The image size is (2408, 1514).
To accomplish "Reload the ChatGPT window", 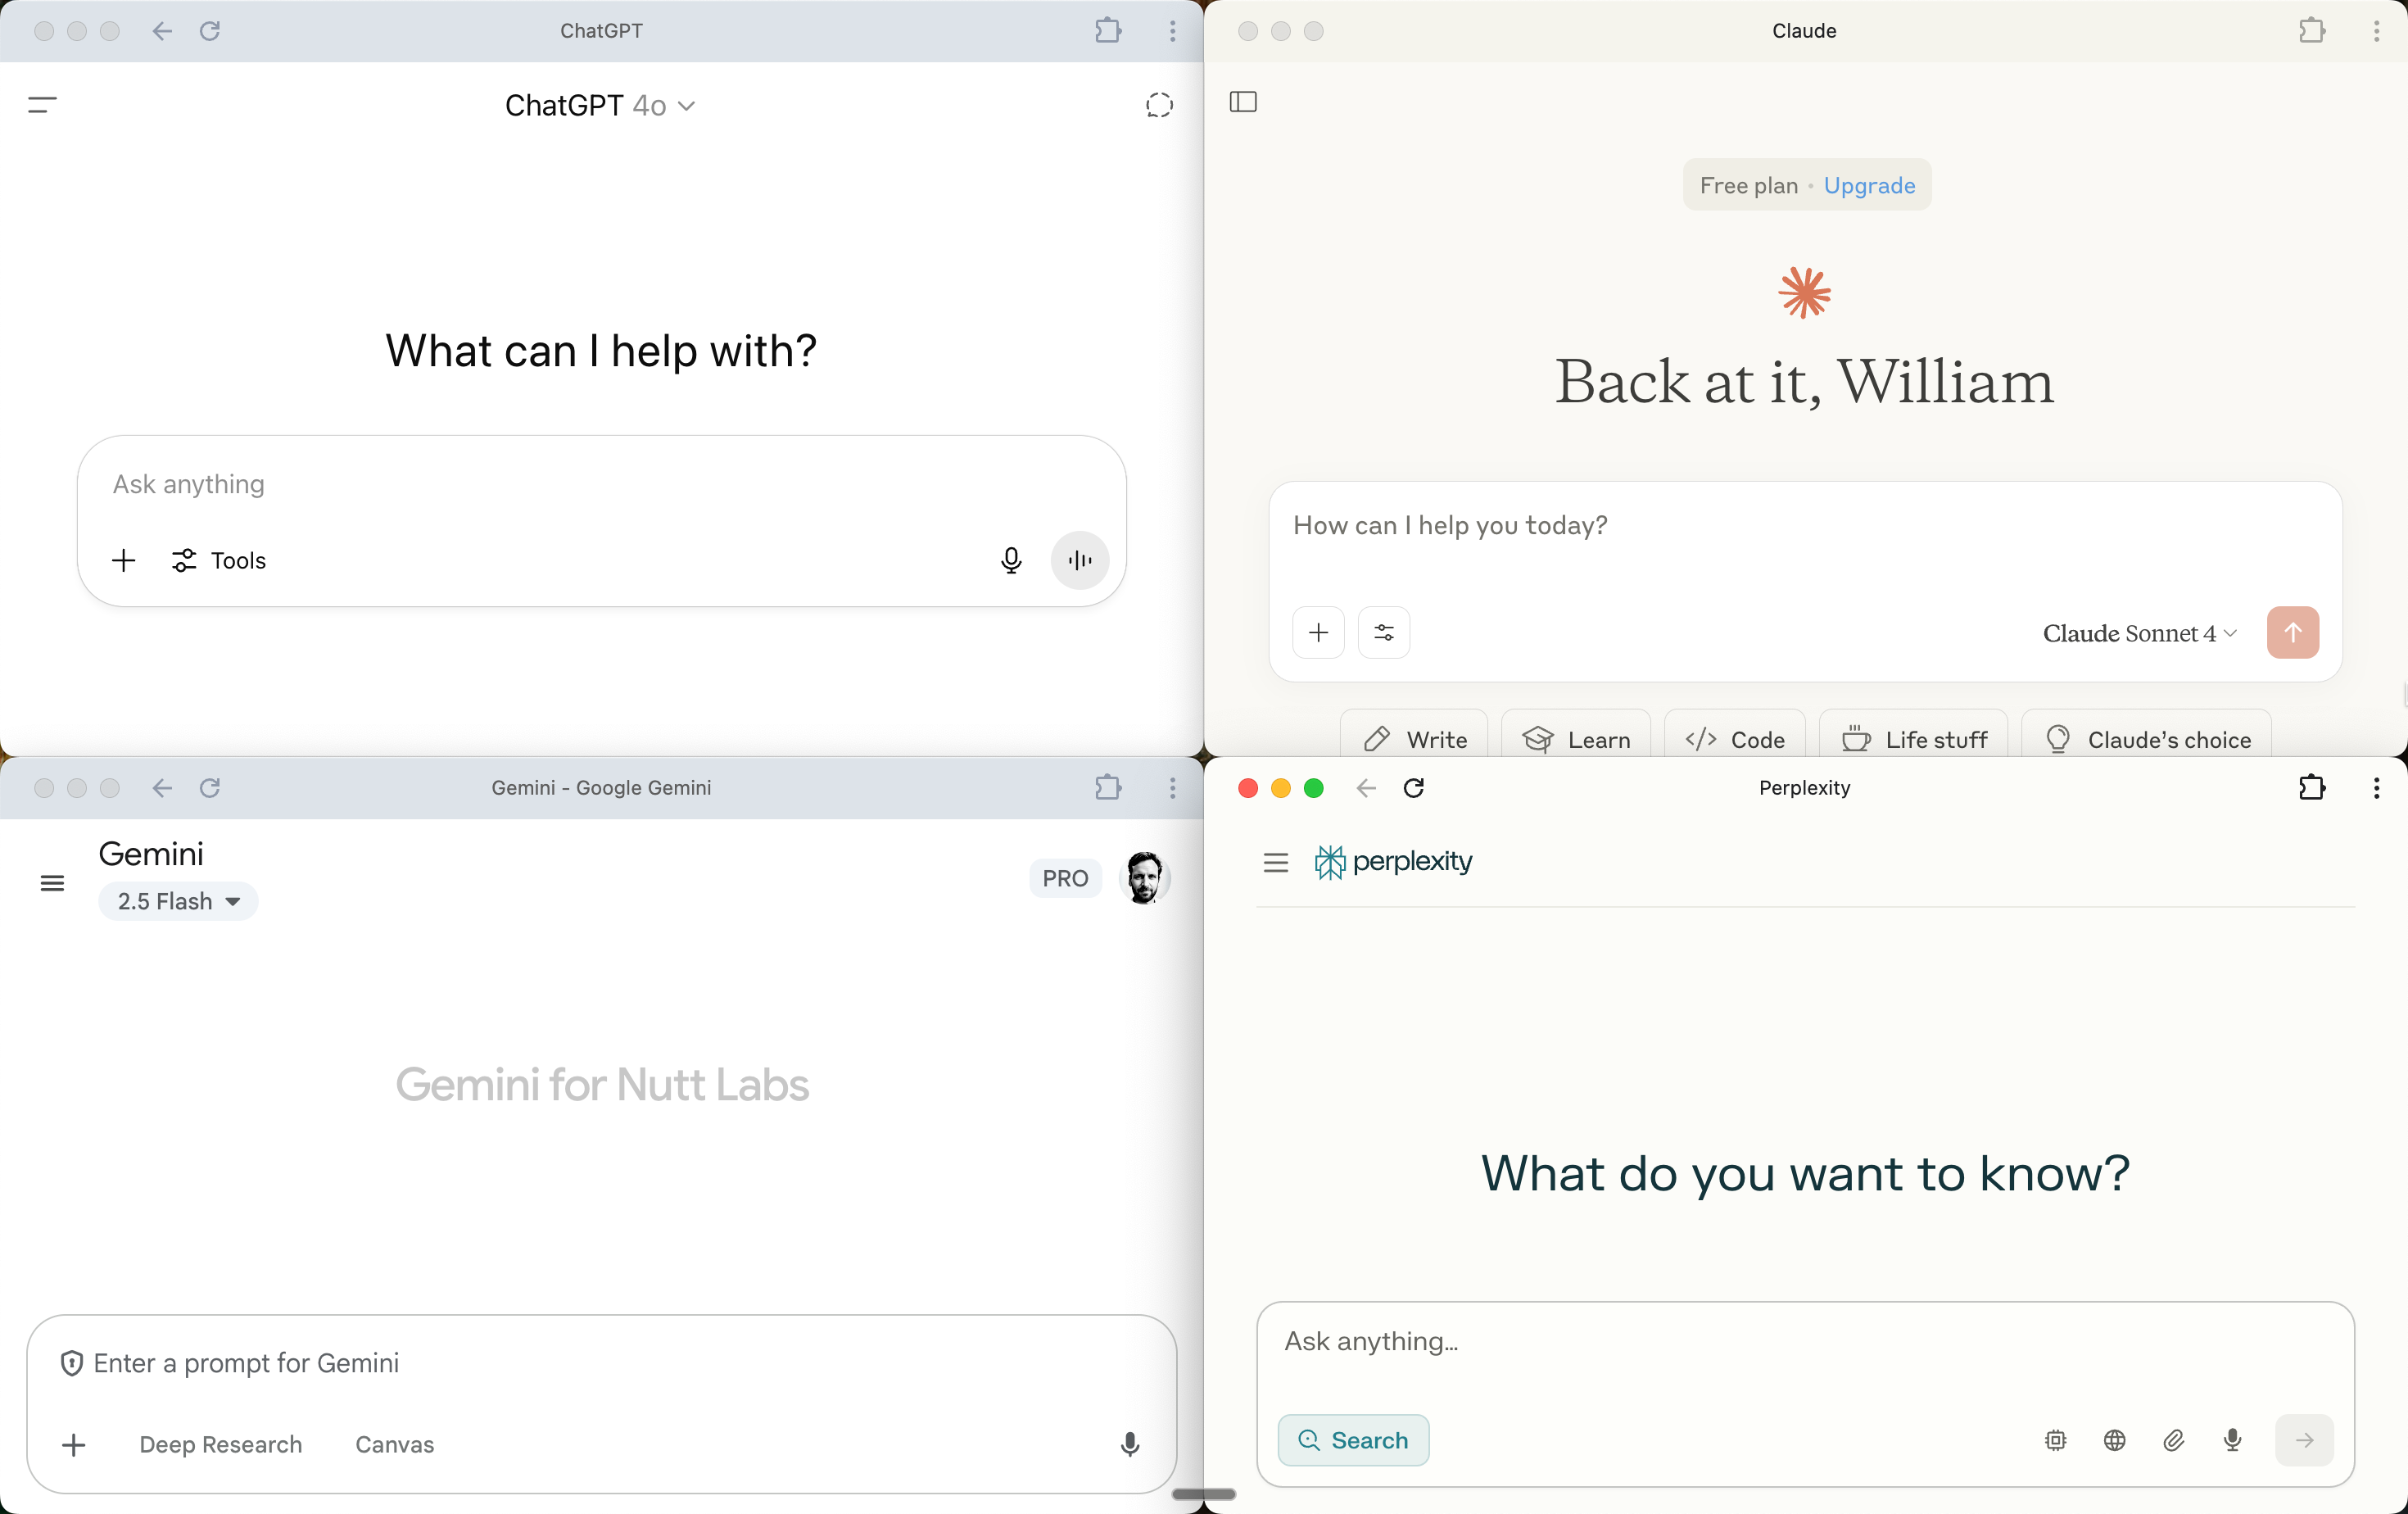I will tap(210, 31).
